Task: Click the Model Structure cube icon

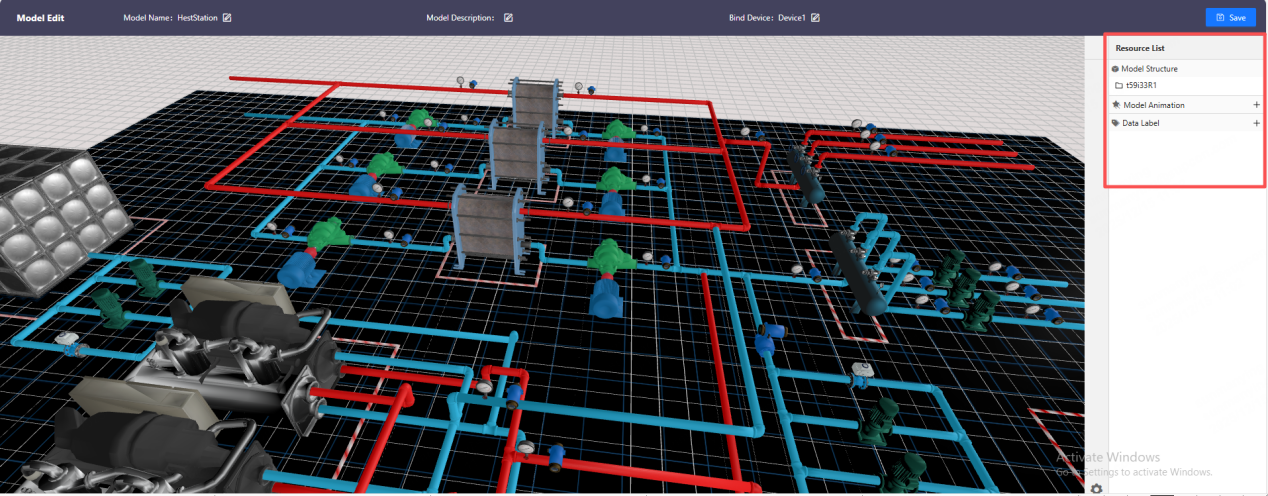Action: [1115, 69]
